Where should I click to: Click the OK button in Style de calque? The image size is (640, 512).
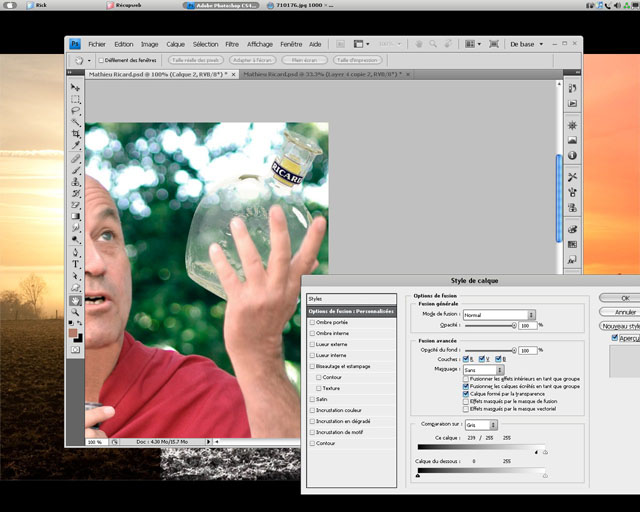pos(624,298)
